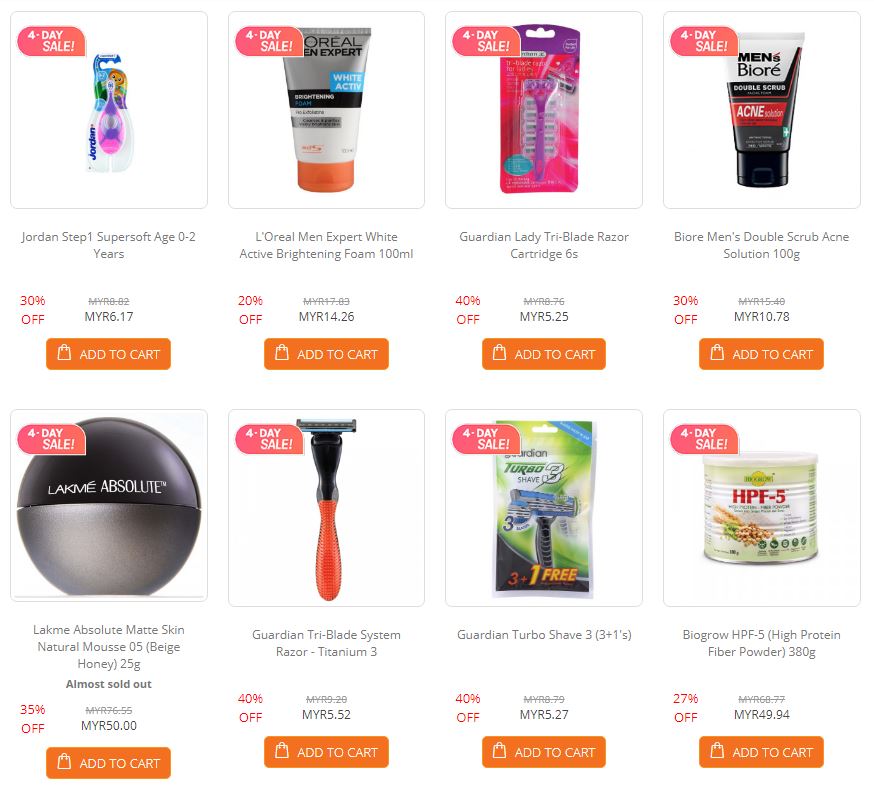Add Biogrow HPF-5 powder to cart
Screen dimensions: 874x786
click(761, 752)
